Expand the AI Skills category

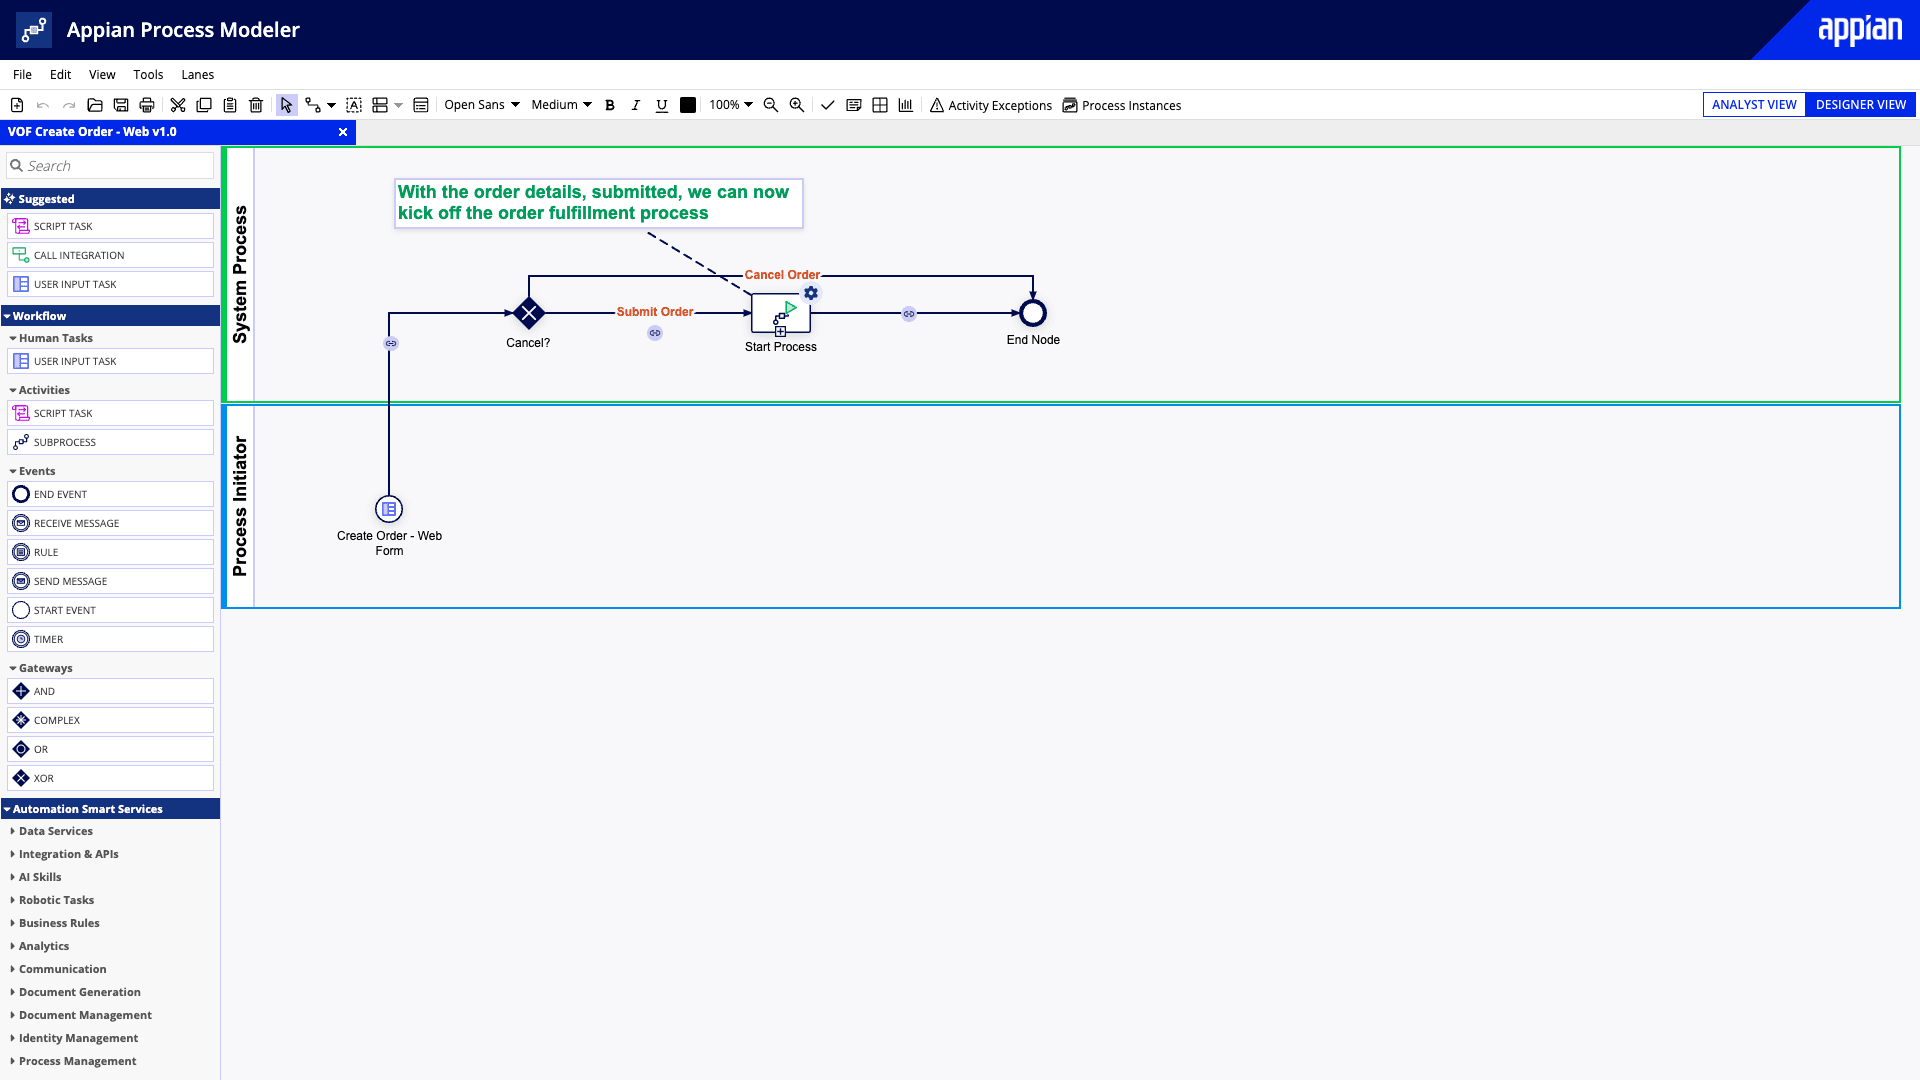tap(36, 877)
